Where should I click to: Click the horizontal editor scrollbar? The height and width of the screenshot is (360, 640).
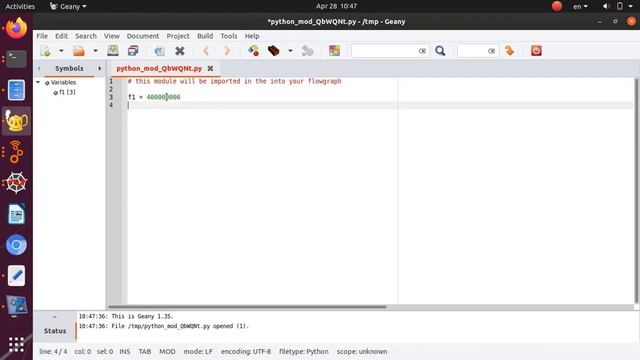click(247, 307)
